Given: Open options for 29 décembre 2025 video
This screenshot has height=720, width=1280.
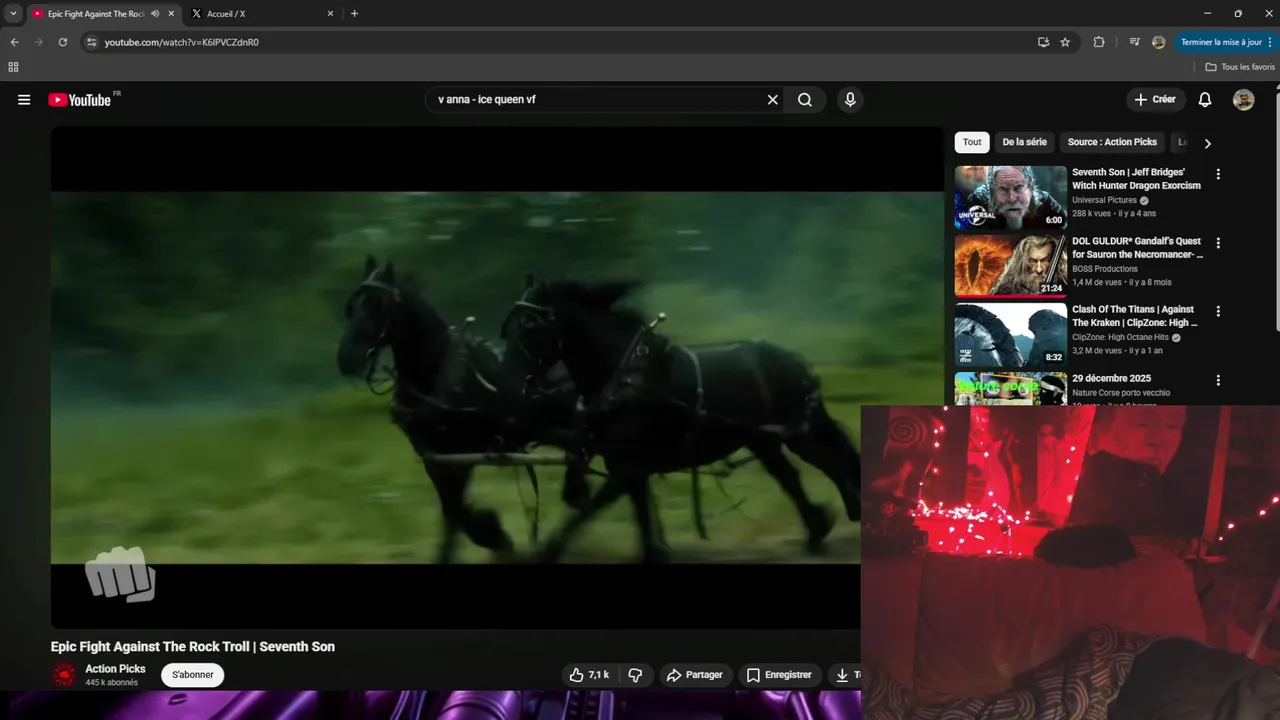Looking at the screenshot, I should pos(1218,380).
